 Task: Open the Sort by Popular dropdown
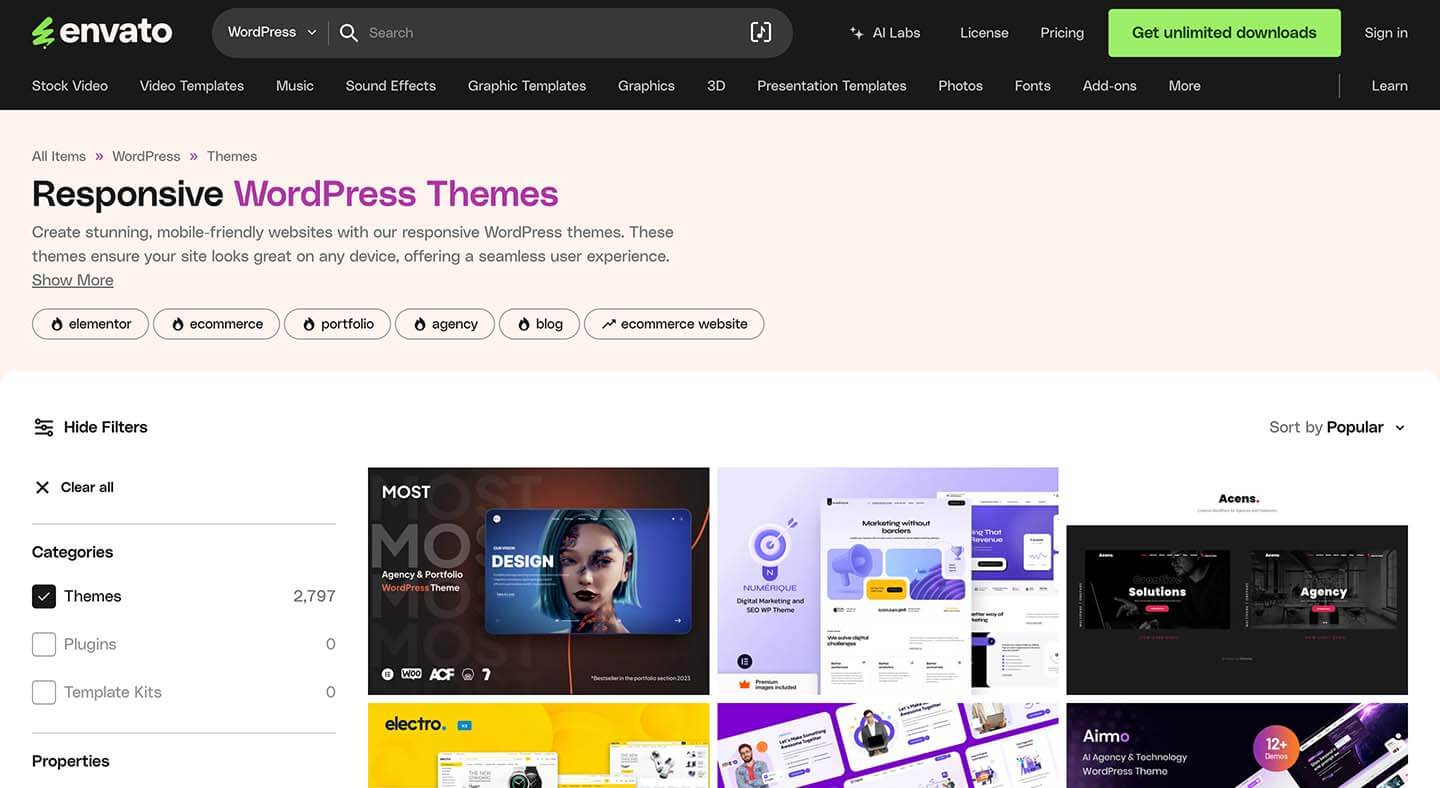point(1337,427)
